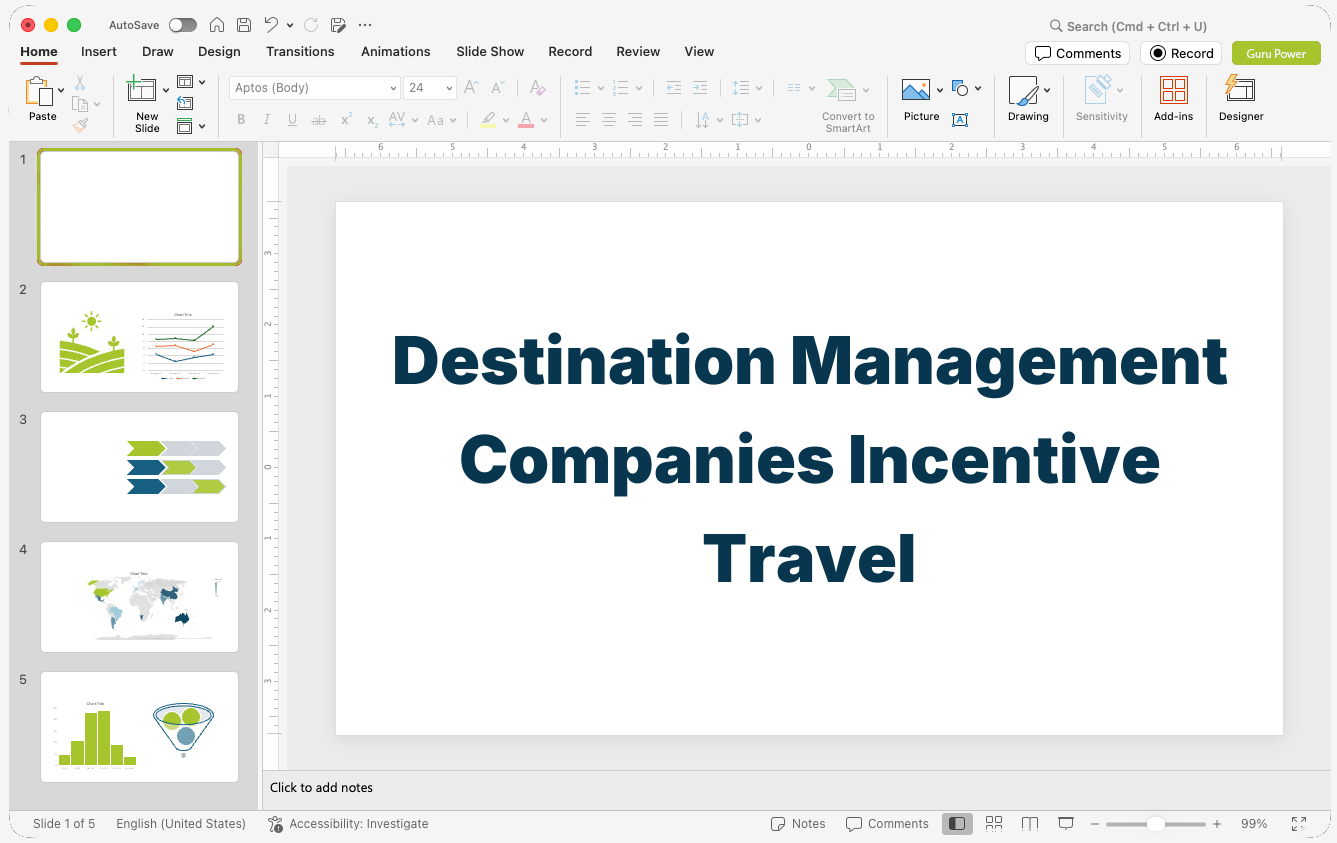Open the Insert tab
This screenshot has height=843, width=1337.
coord(99,51)
